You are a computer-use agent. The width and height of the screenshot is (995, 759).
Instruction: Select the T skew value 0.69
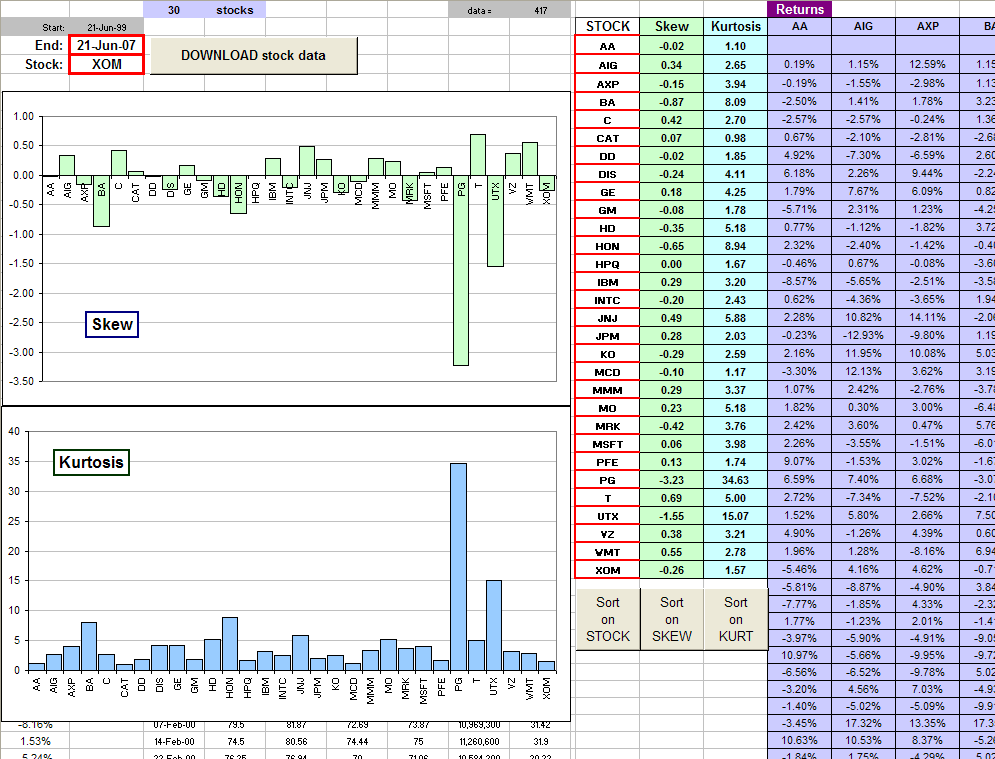tap(671, 498)
